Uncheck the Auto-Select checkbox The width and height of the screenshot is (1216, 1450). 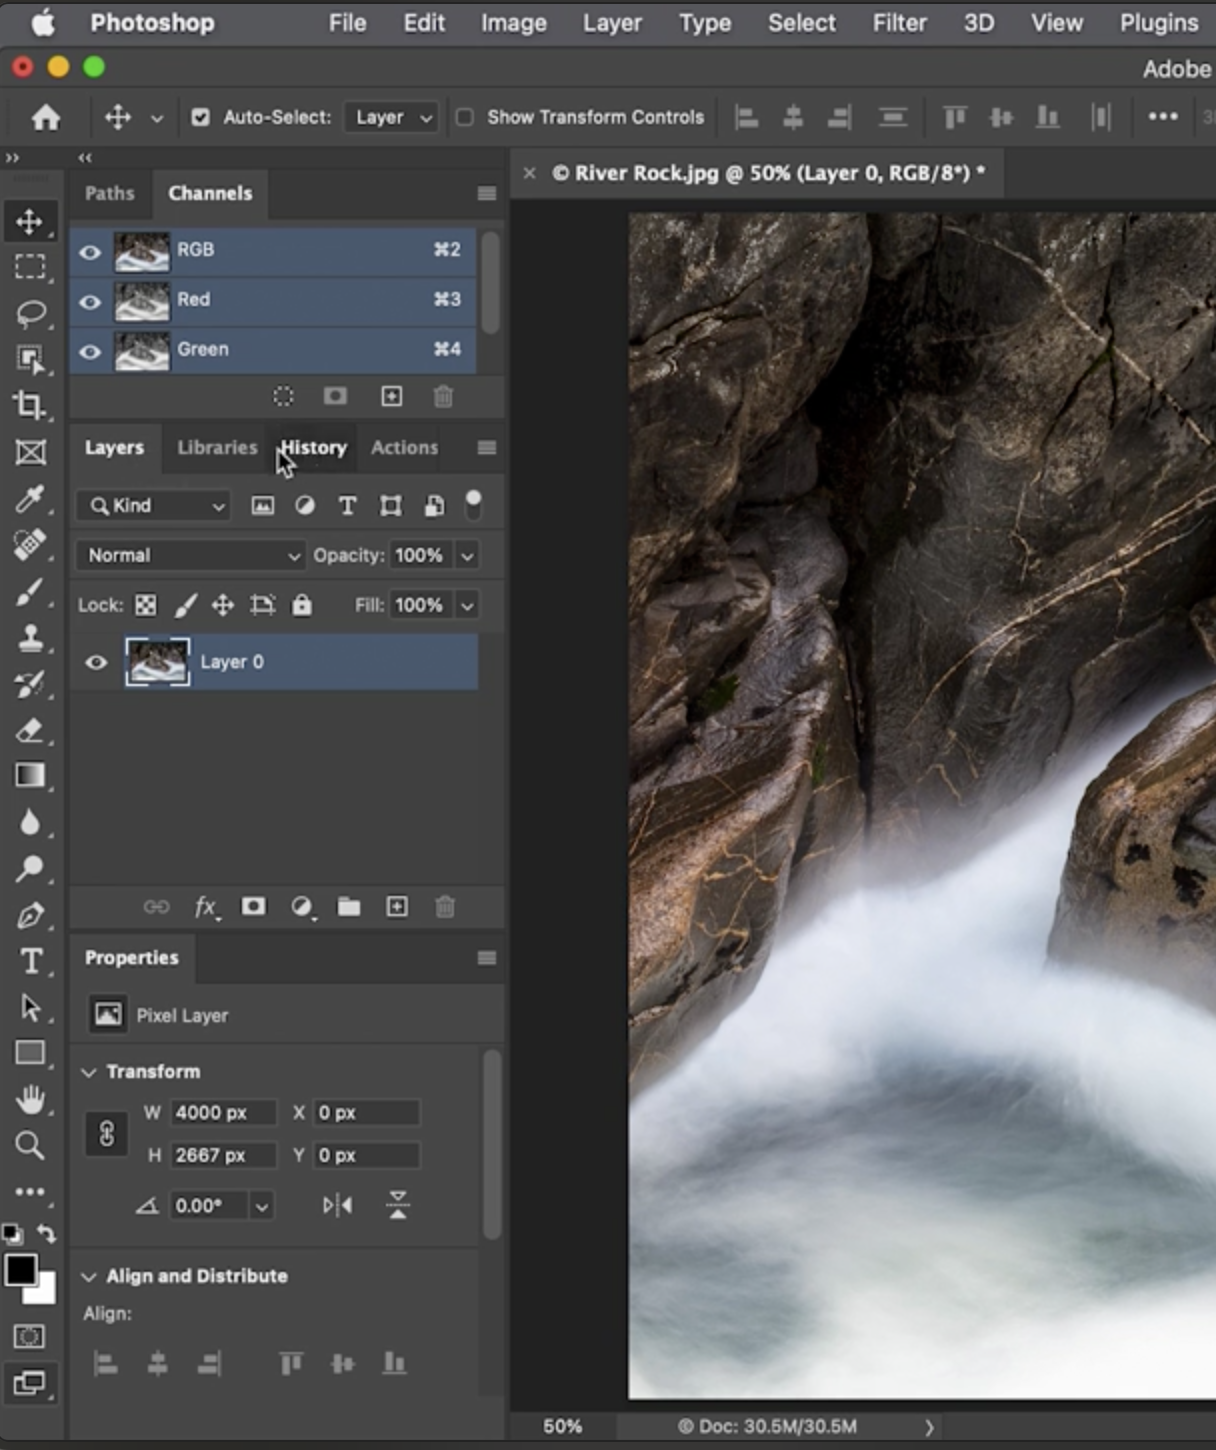201,117
